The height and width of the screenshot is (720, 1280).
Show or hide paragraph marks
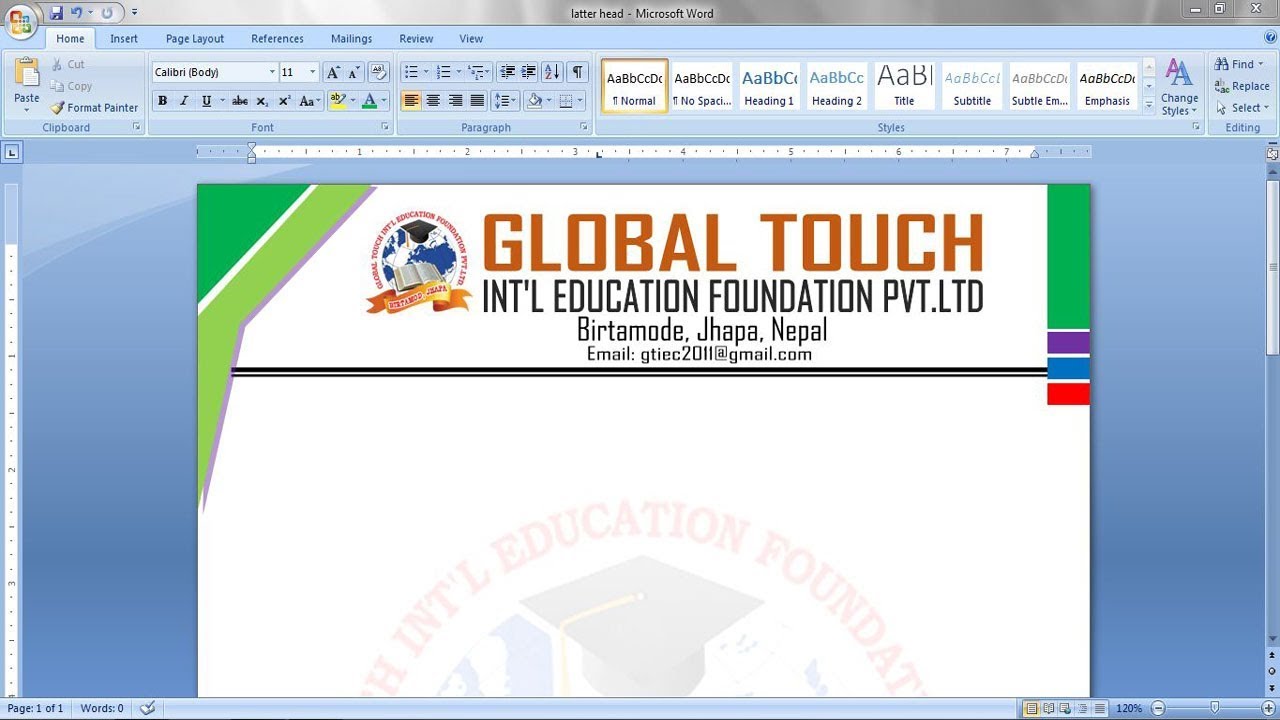click(x=578, y=72)
